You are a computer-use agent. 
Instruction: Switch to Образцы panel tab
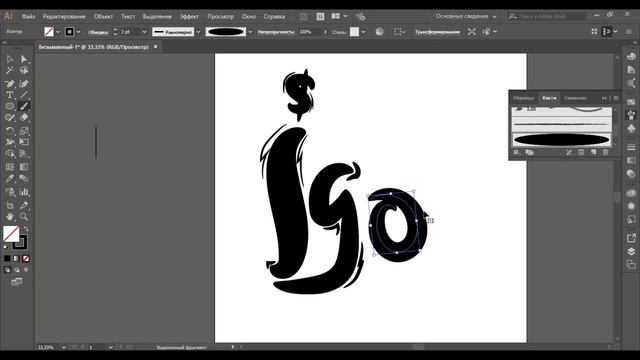(x=524, y=98)
